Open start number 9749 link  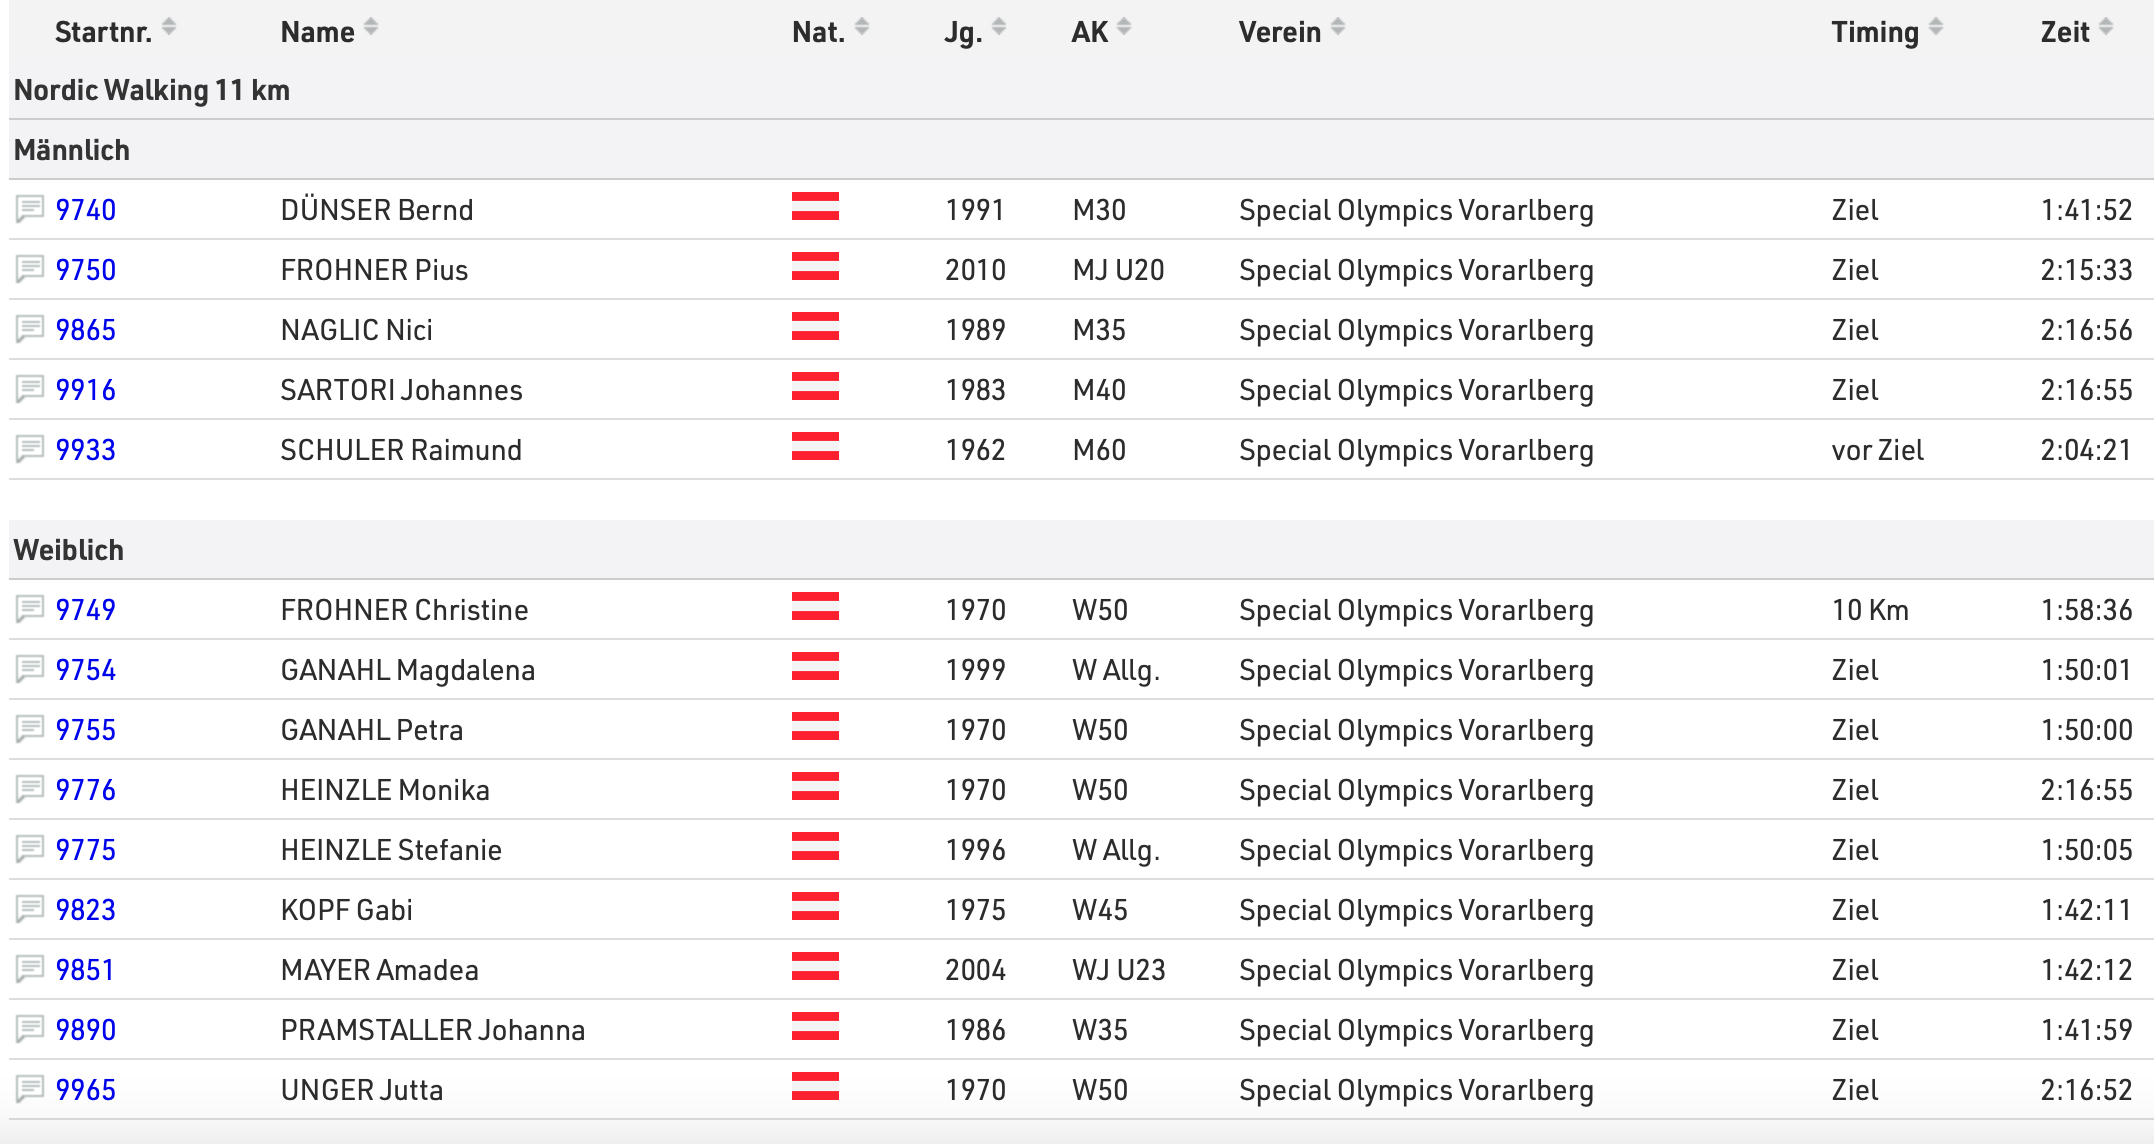coord(86,610)
